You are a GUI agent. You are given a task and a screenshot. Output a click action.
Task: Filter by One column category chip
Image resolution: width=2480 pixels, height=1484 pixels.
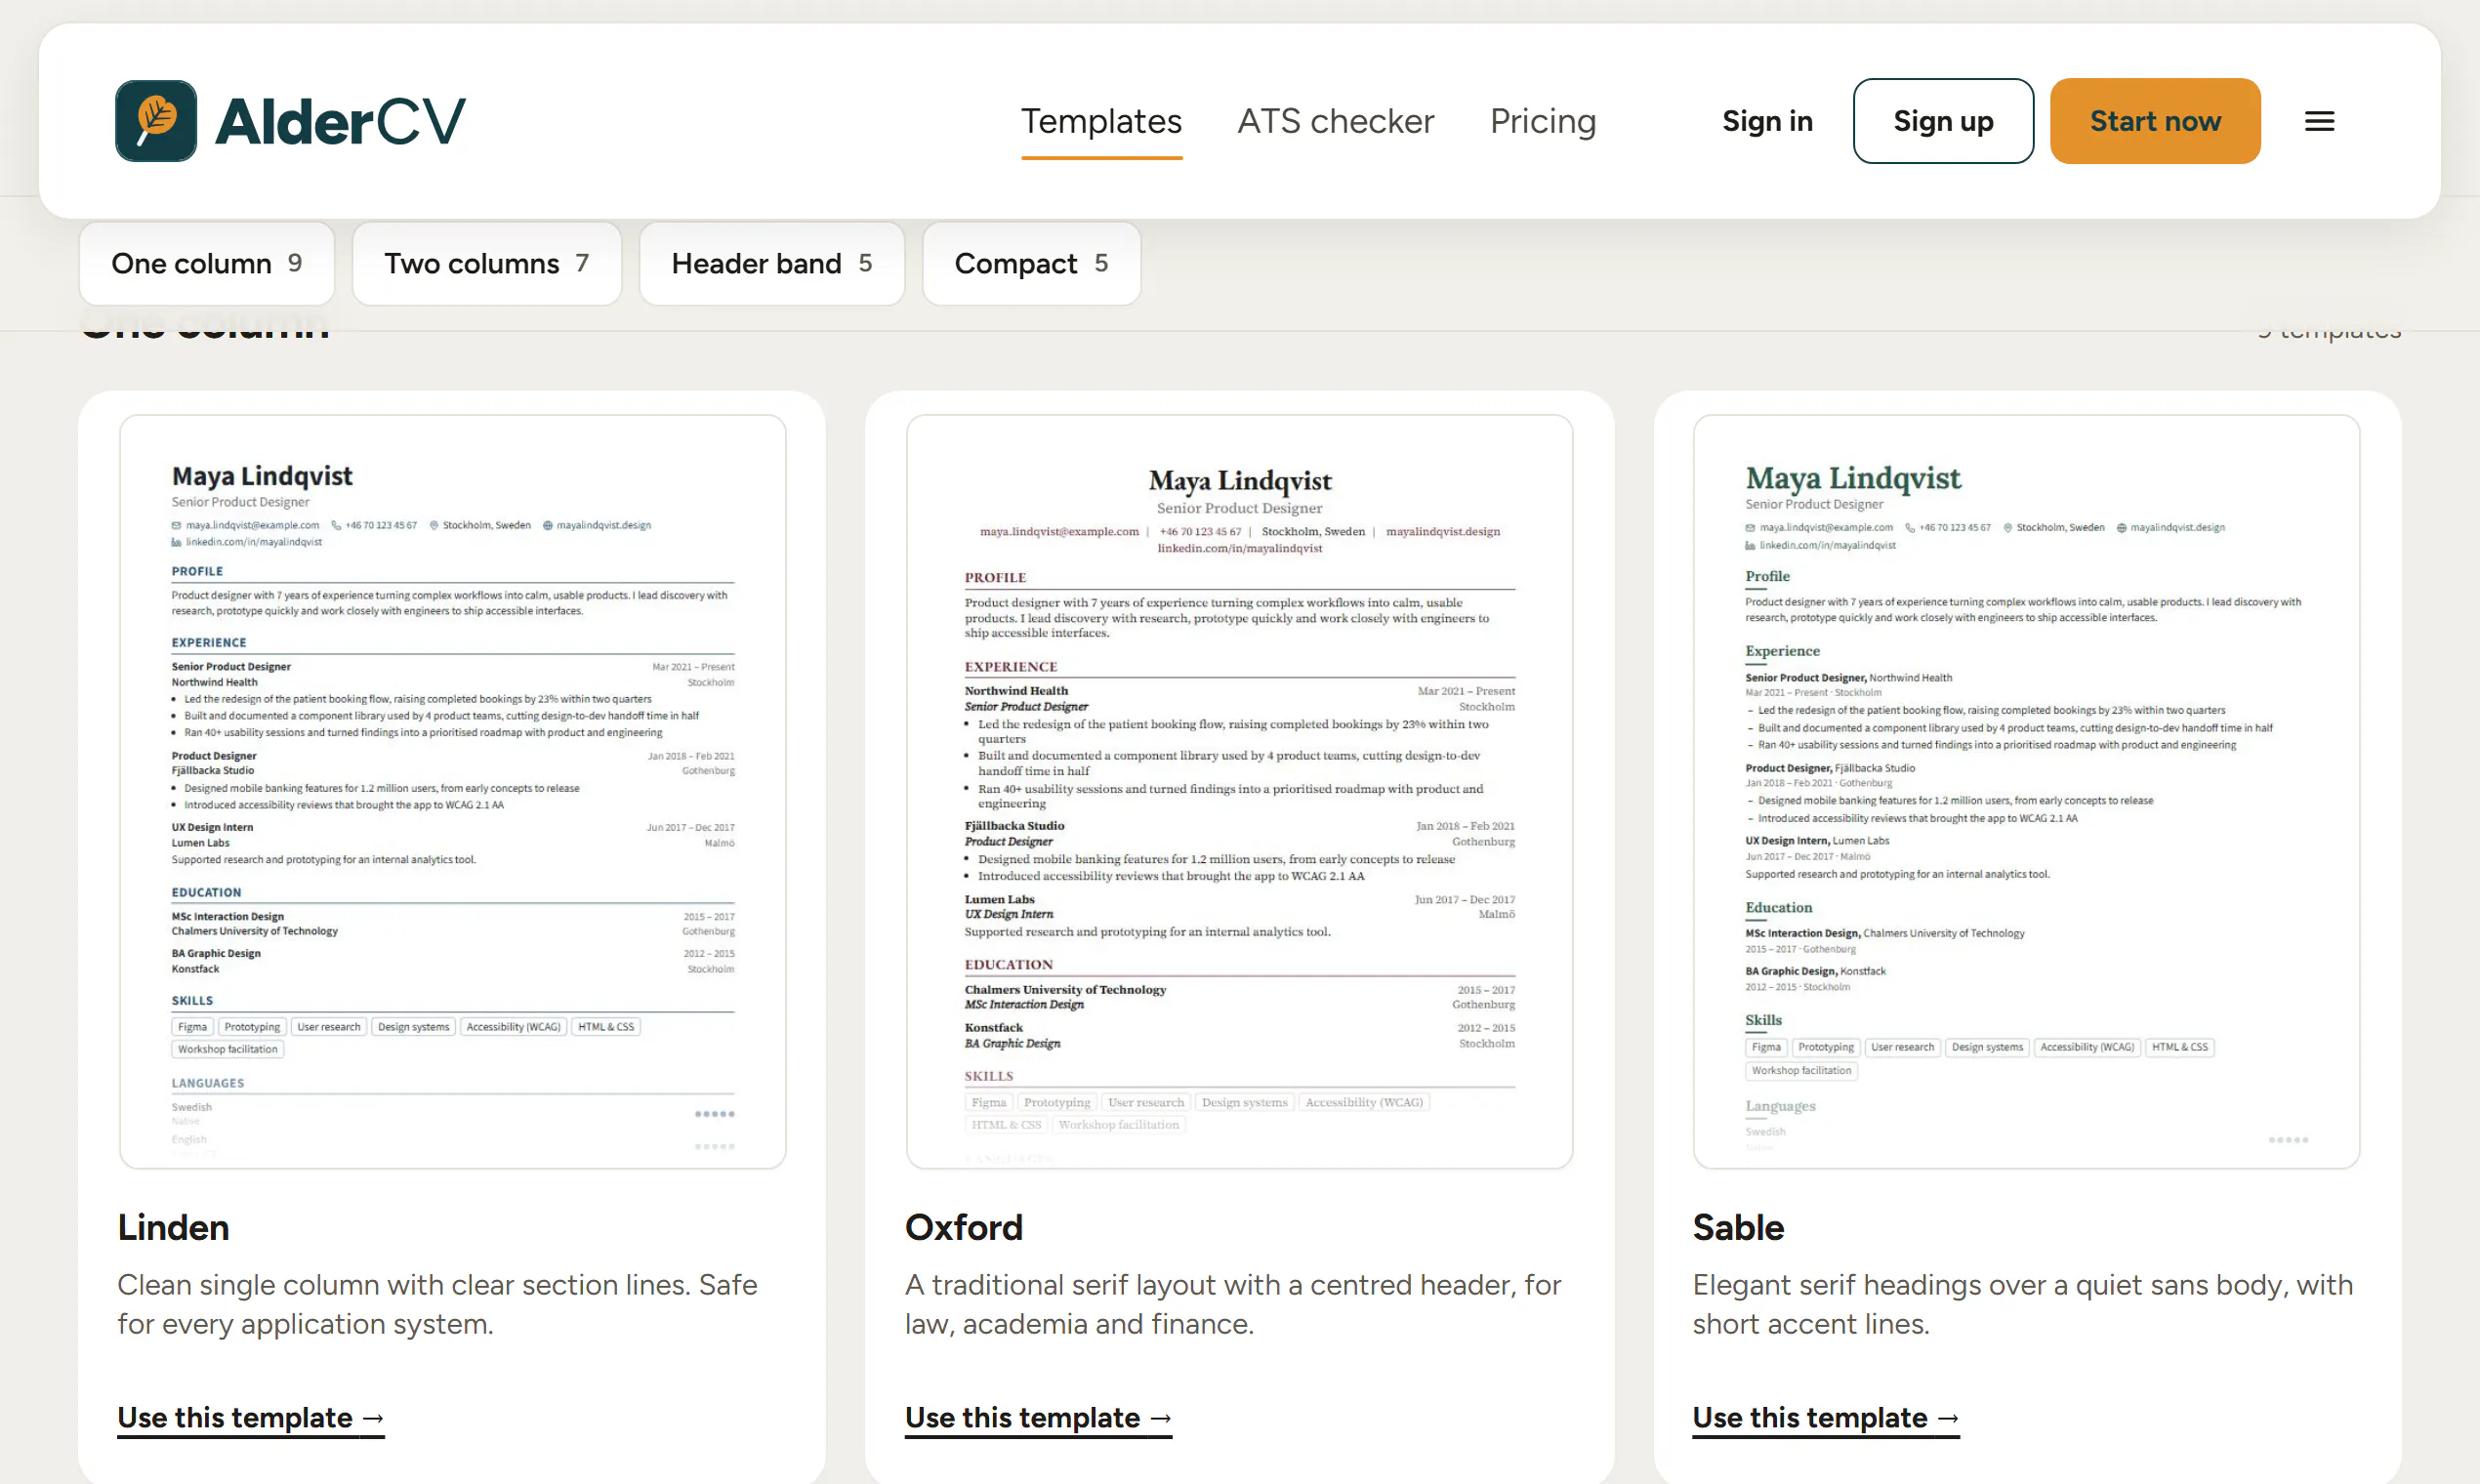(x=206, y=263)
